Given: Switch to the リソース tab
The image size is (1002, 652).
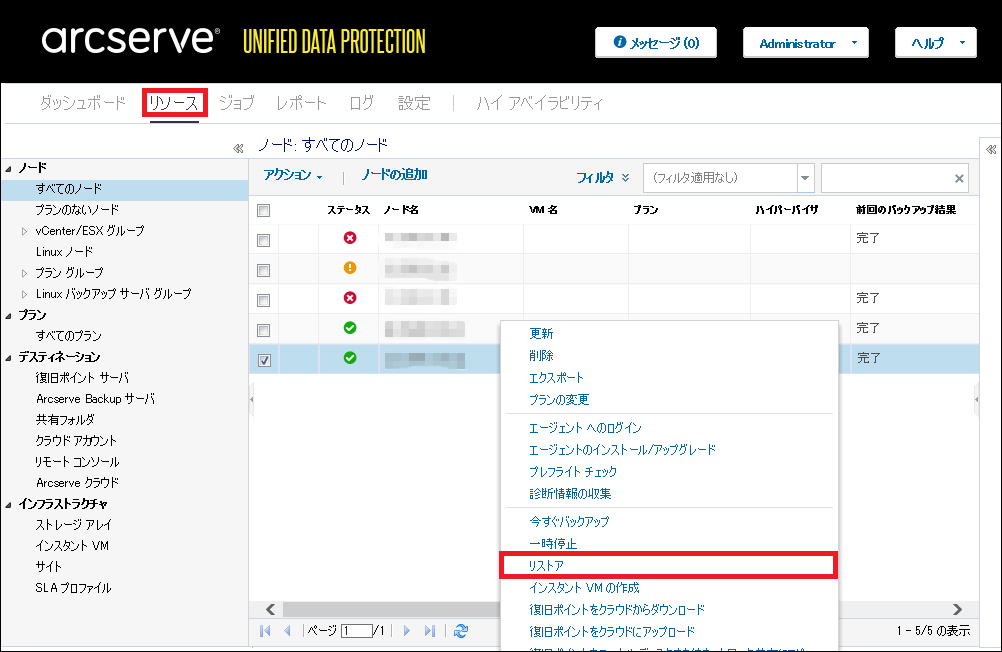Looking at the screenshot, I should pyautogui.click(x=174, y=103).
